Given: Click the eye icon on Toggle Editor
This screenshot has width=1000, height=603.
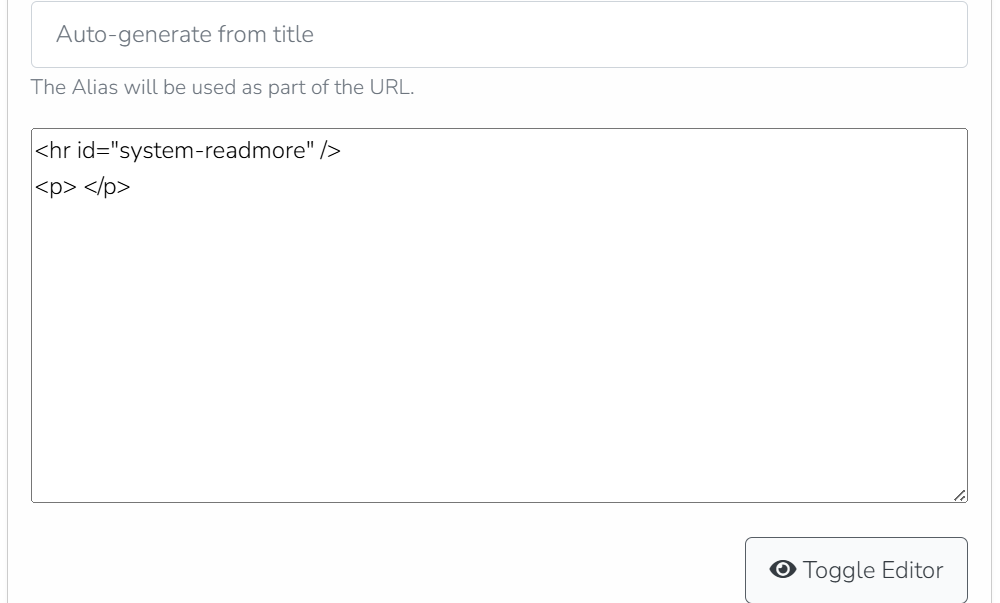Looking at the screenshot, I should (783, 569).
